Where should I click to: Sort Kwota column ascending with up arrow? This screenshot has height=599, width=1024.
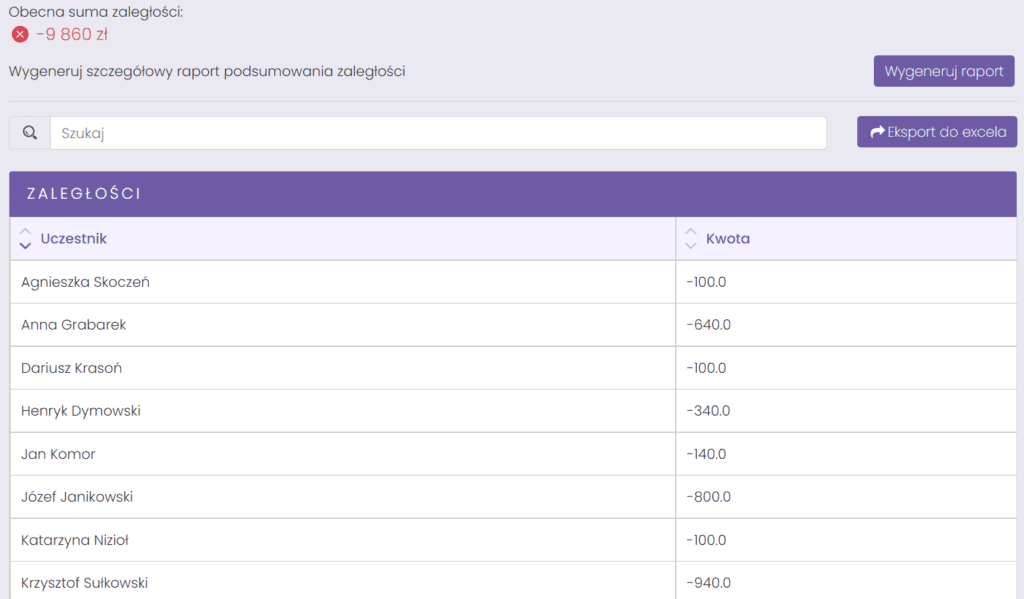pyautogui.click(x=690, y=231)
